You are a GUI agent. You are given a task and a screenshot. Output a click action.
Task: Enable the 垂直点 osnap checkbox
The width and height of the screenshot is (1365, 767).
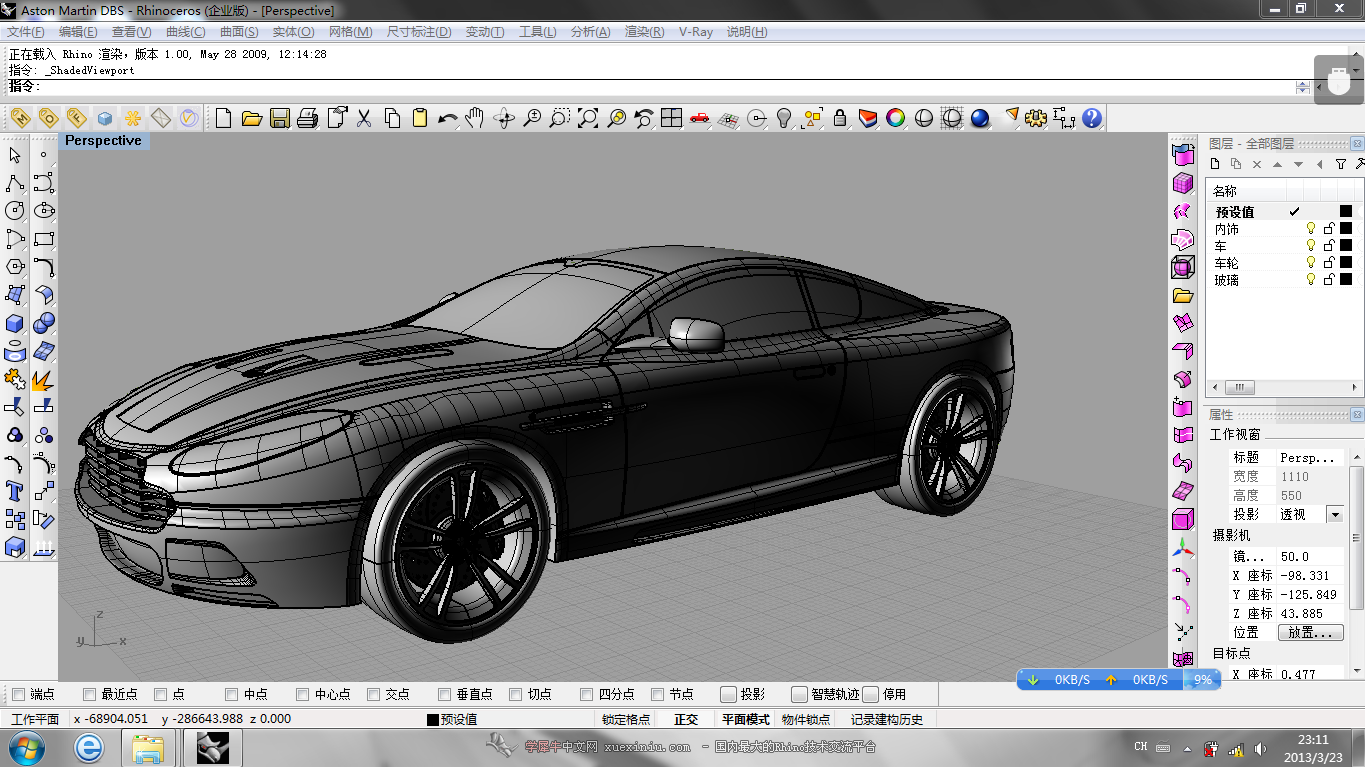point(444,694)
